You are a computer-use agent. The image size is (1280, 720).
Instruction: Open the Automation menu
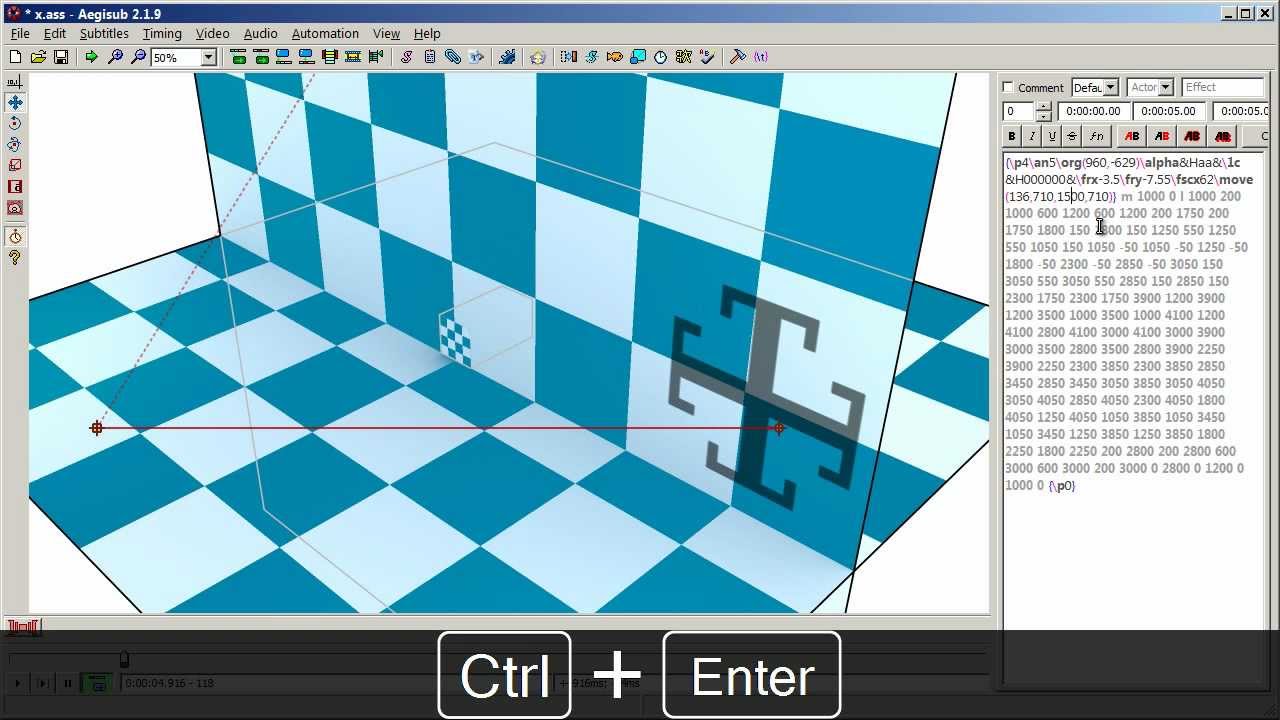[x=325, y=33]
